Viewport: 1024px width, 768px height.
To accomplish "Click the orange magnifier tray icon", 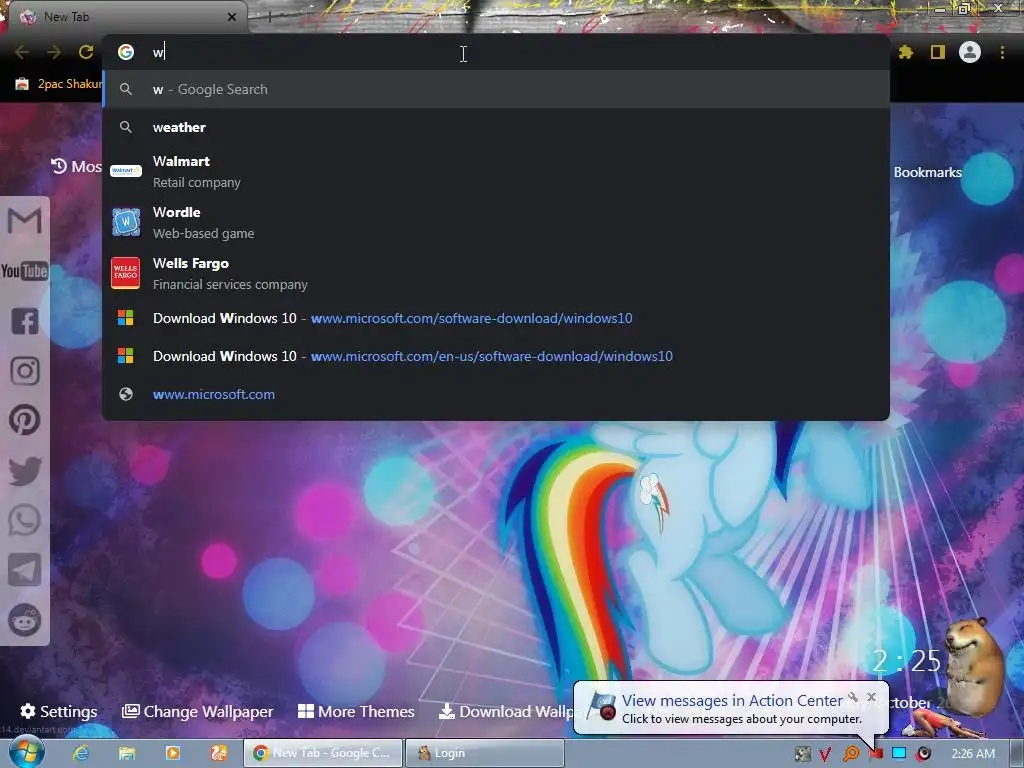I will 851,754.
